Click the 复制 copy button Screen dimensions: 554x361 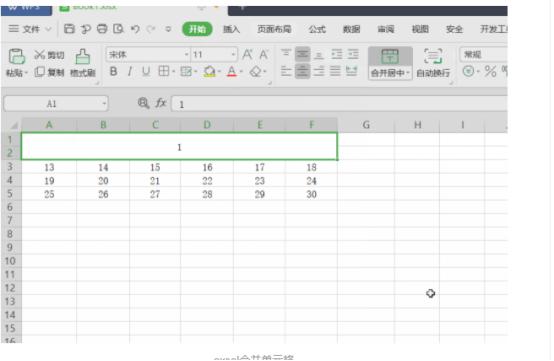[x=49, y=72]
